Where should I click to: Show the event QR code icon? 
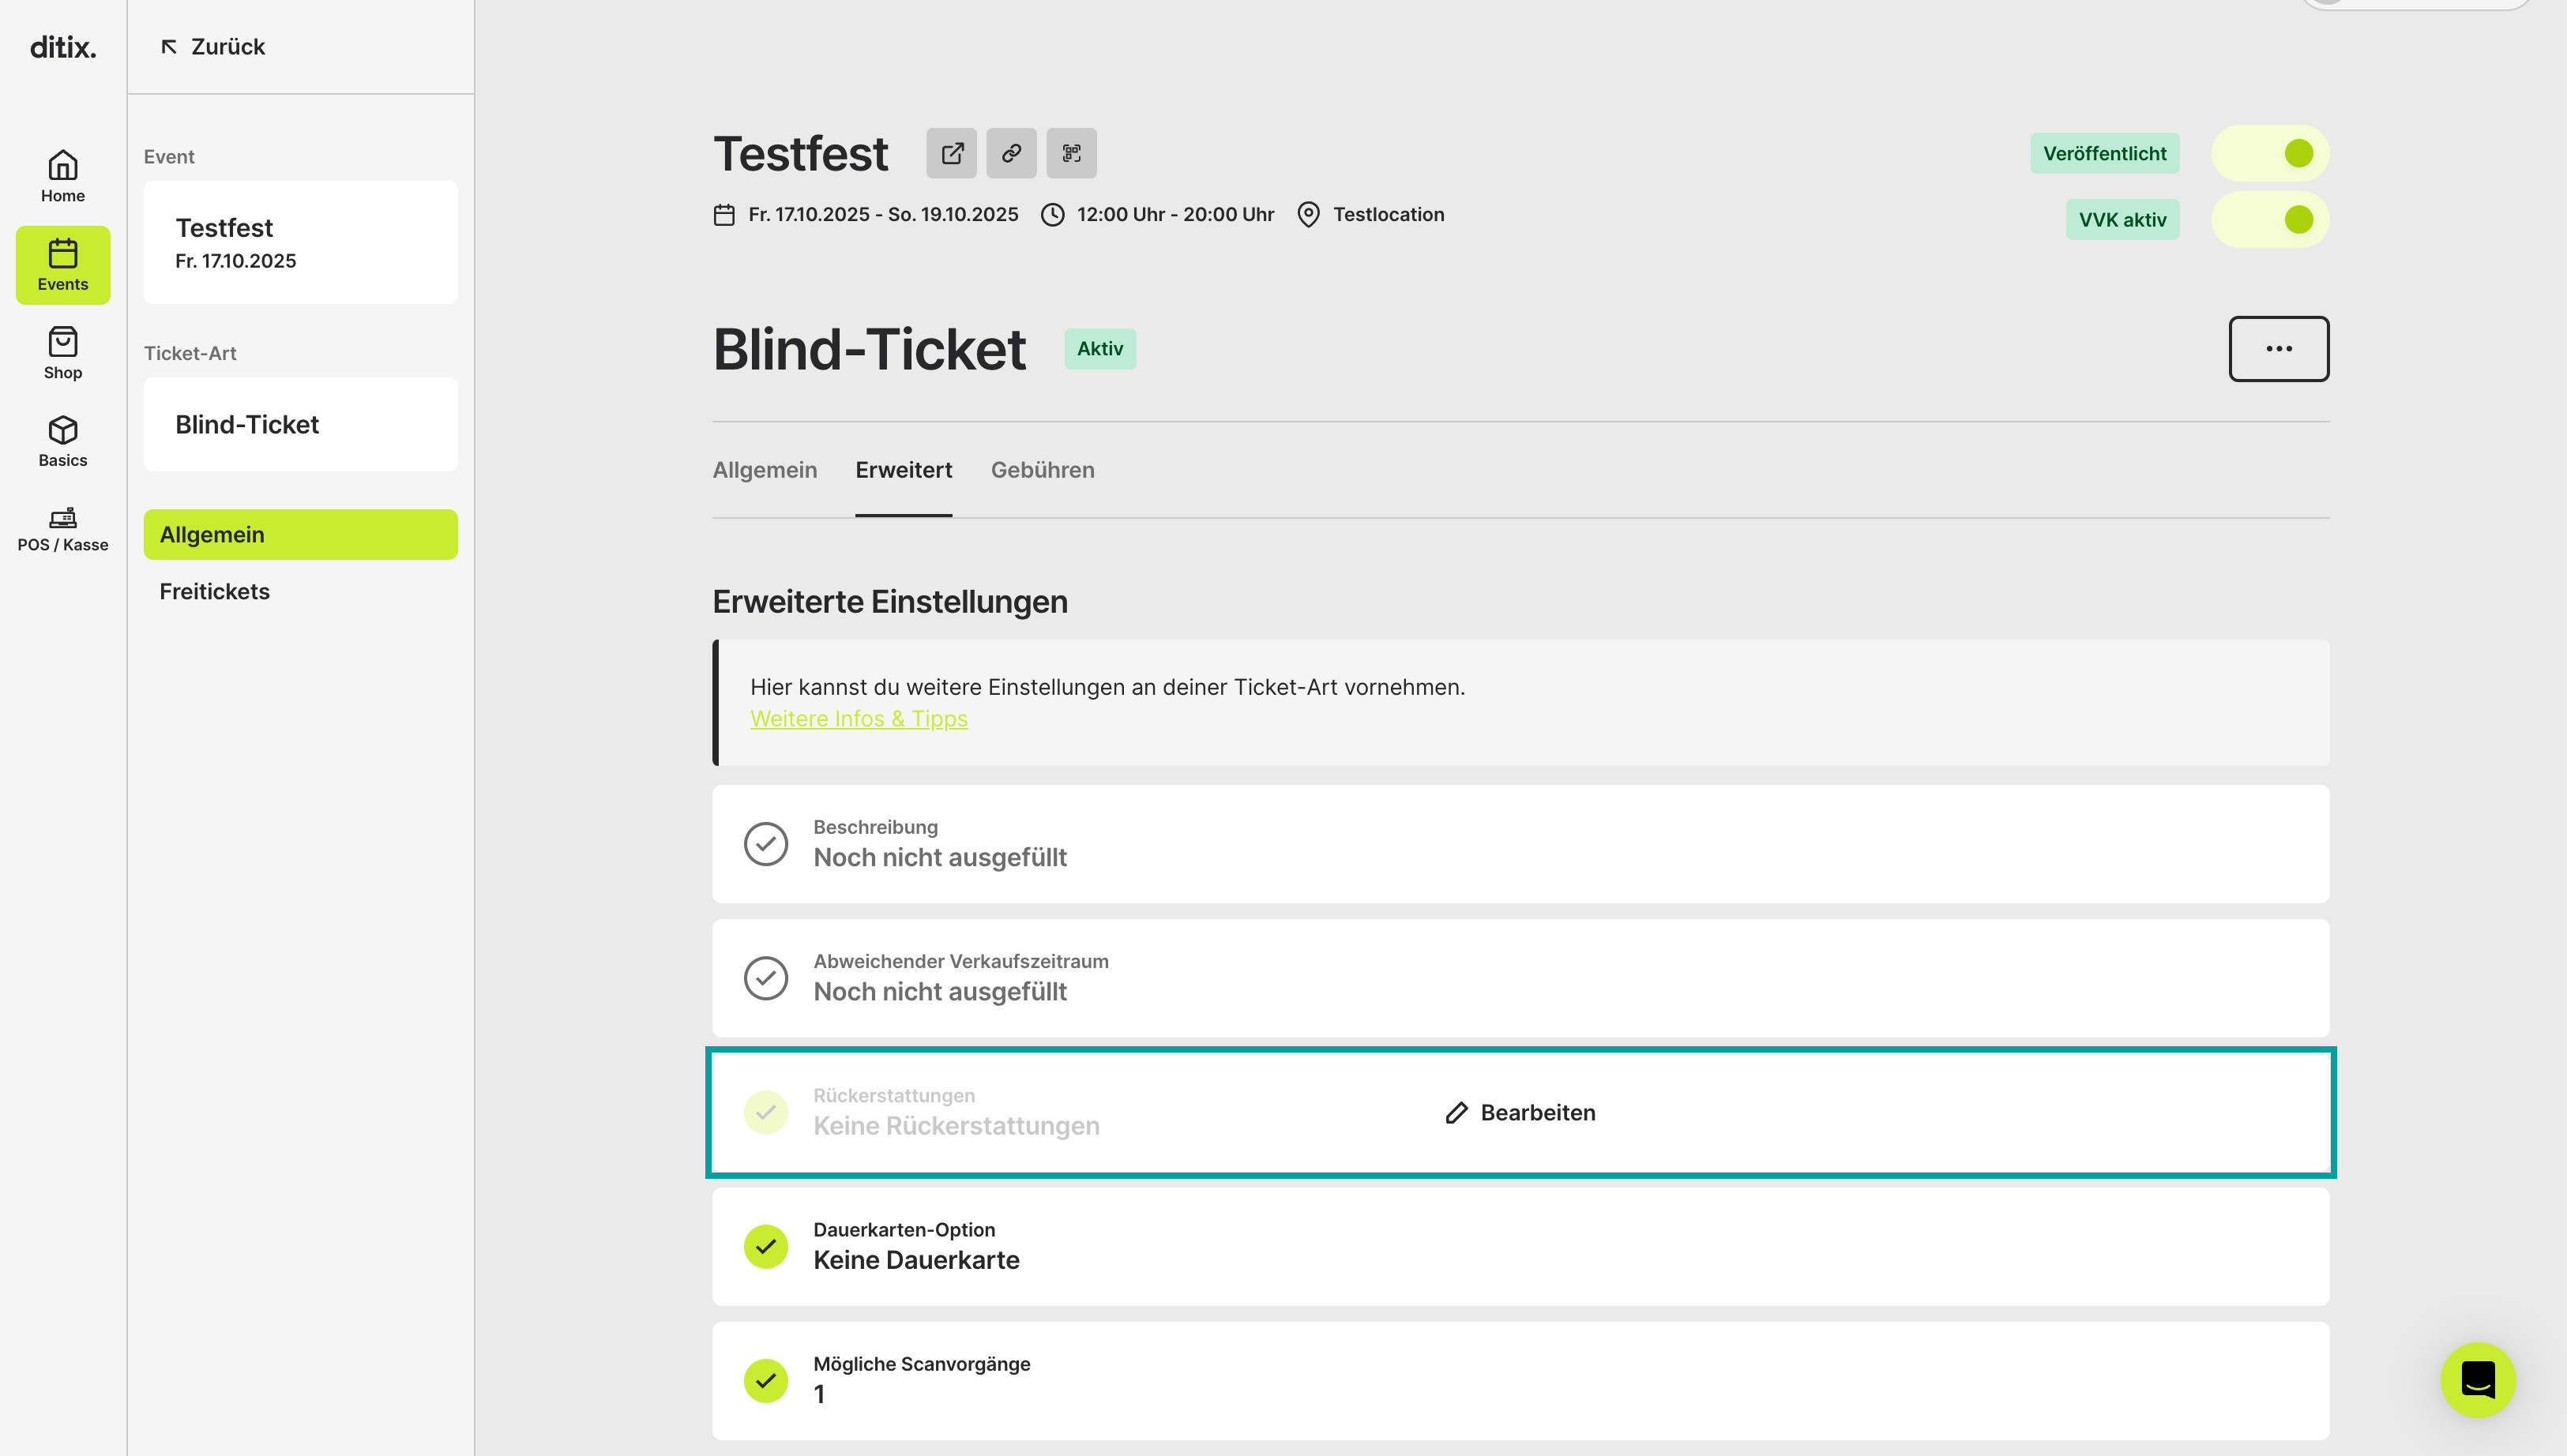coord(1071,153)
